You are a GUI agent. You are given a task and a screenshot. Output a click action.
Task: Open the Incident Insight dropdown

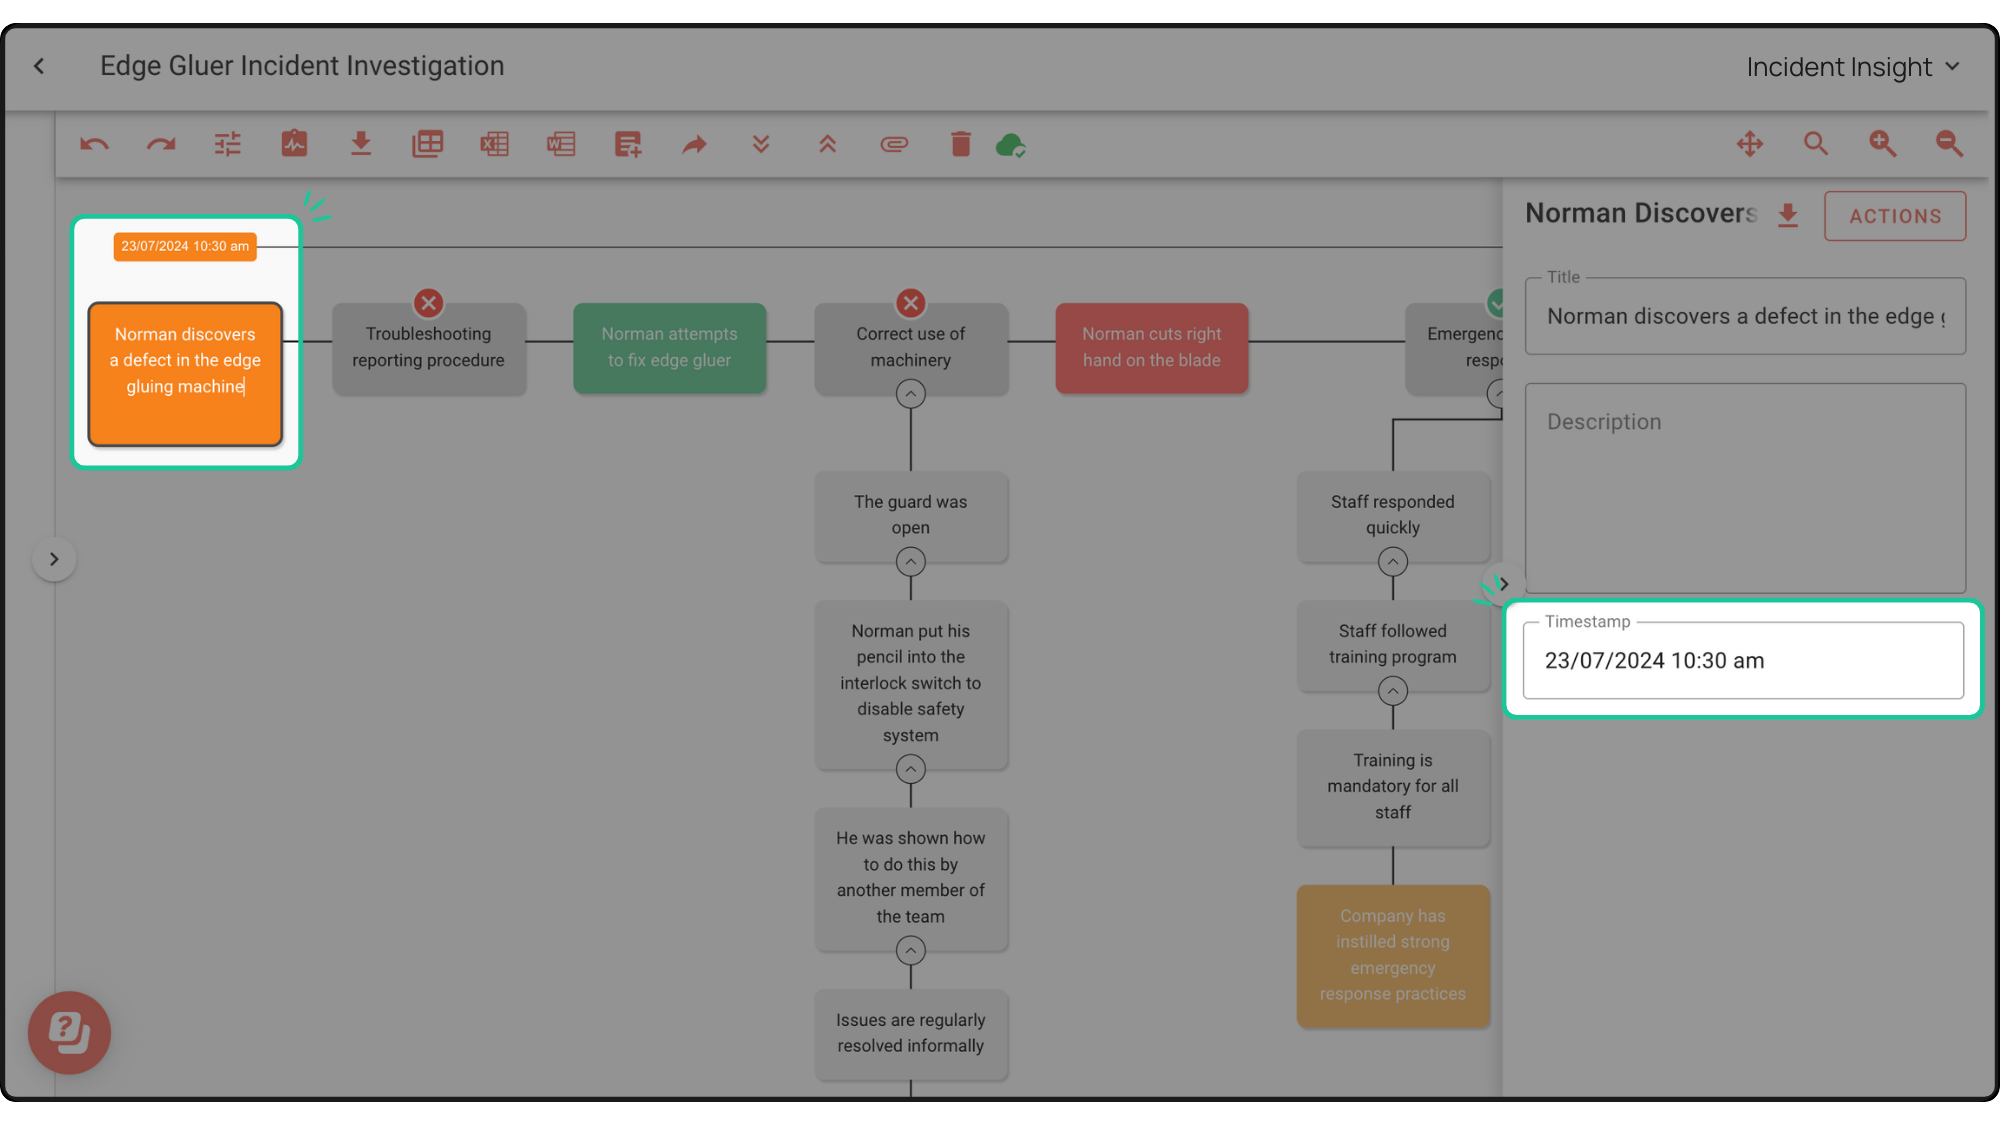(1854, 66)
